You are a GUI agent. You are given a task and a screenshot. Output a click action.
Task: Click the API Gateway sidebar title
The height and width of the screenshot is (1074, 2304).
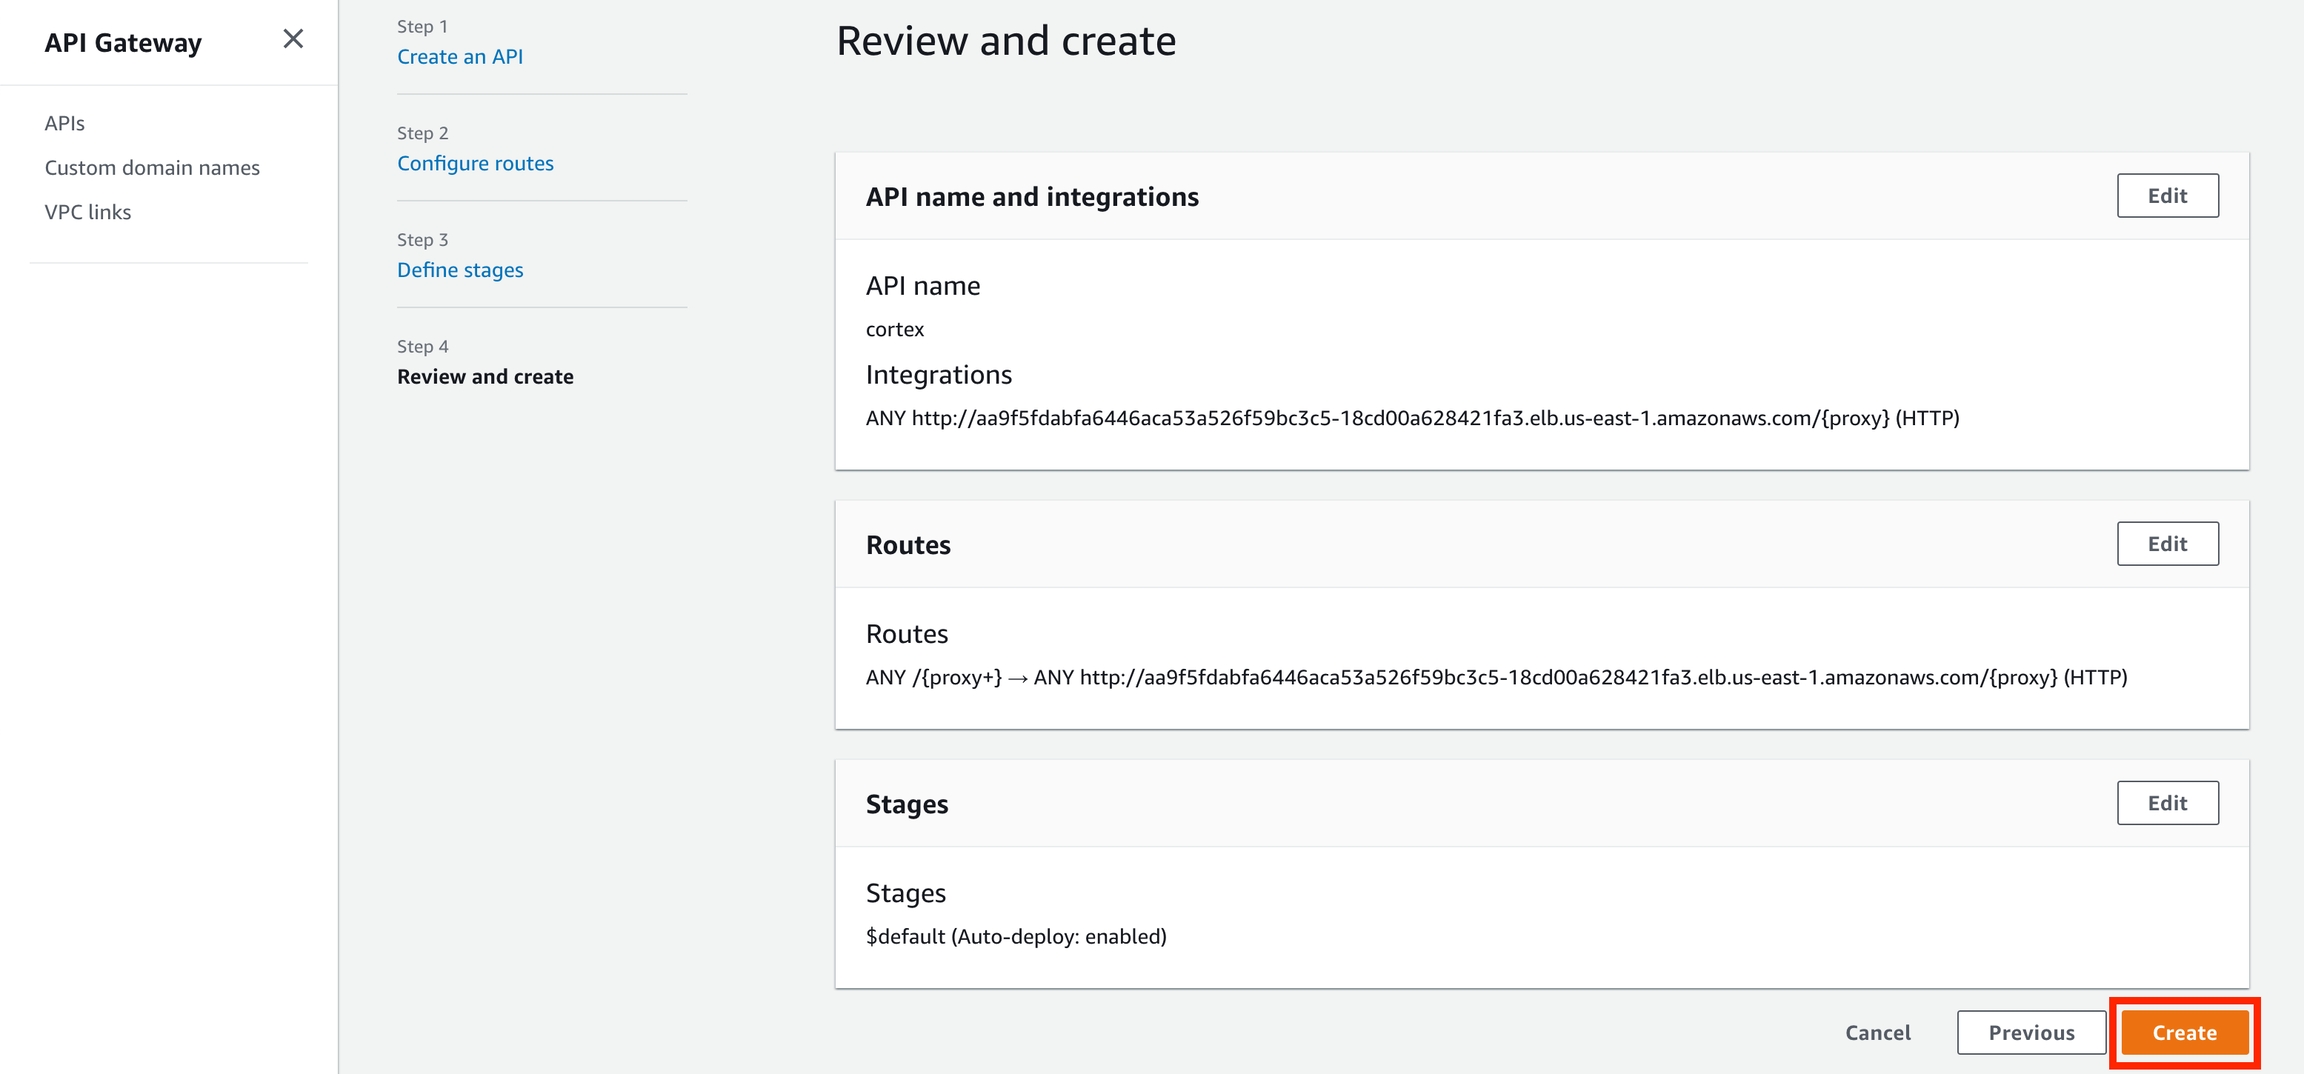[123, 43]
